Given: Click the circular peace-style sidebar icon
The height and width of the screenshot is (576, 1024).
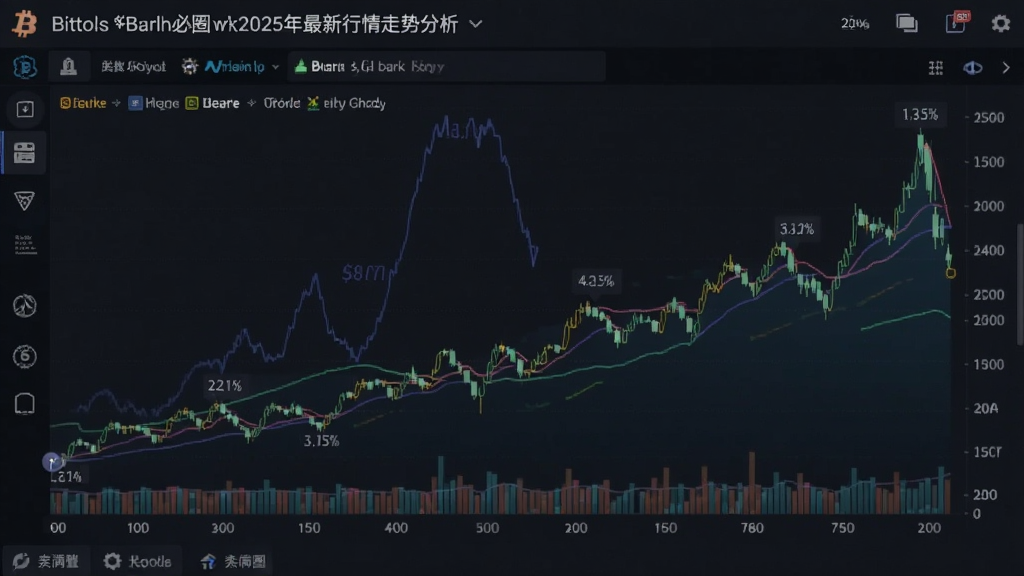Looking at the screenshot, I should click(x=24, y=306).
